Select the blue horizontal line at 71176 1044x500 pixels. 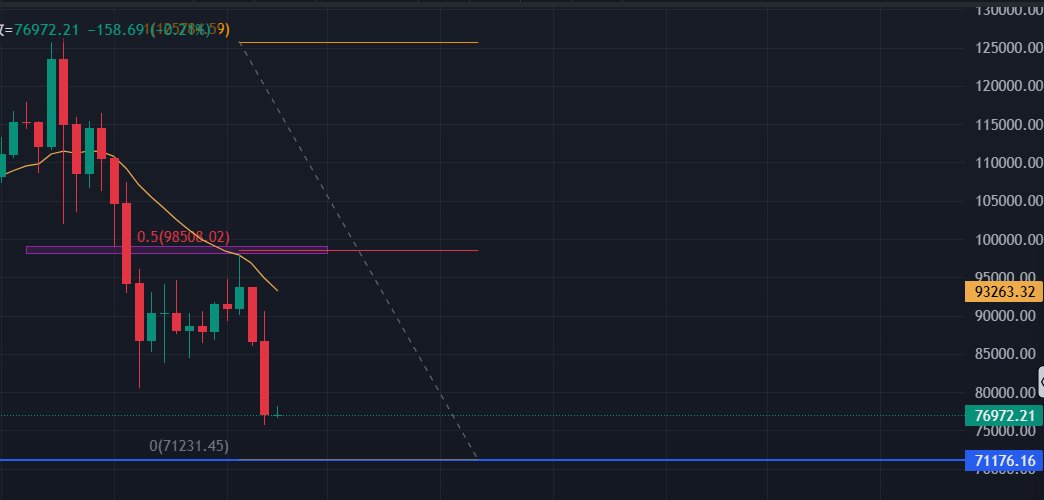click(482, 459)
